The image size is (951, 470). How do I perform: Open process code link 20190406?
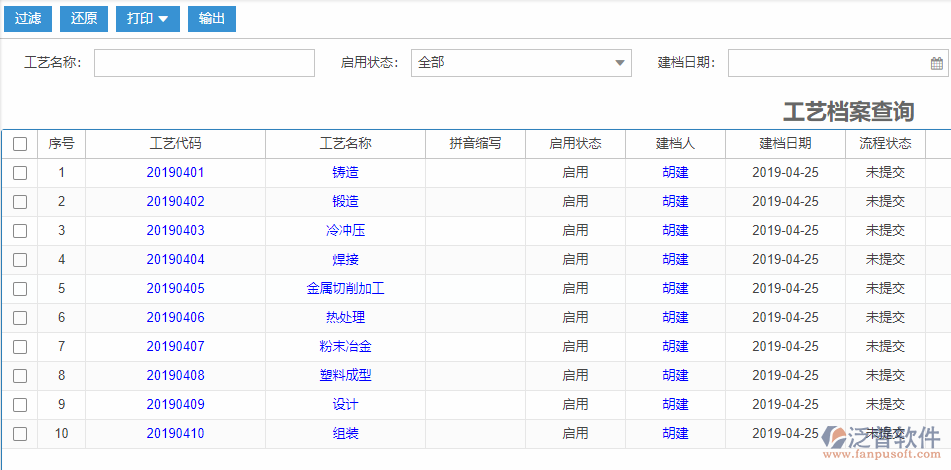tap(175, 317)
